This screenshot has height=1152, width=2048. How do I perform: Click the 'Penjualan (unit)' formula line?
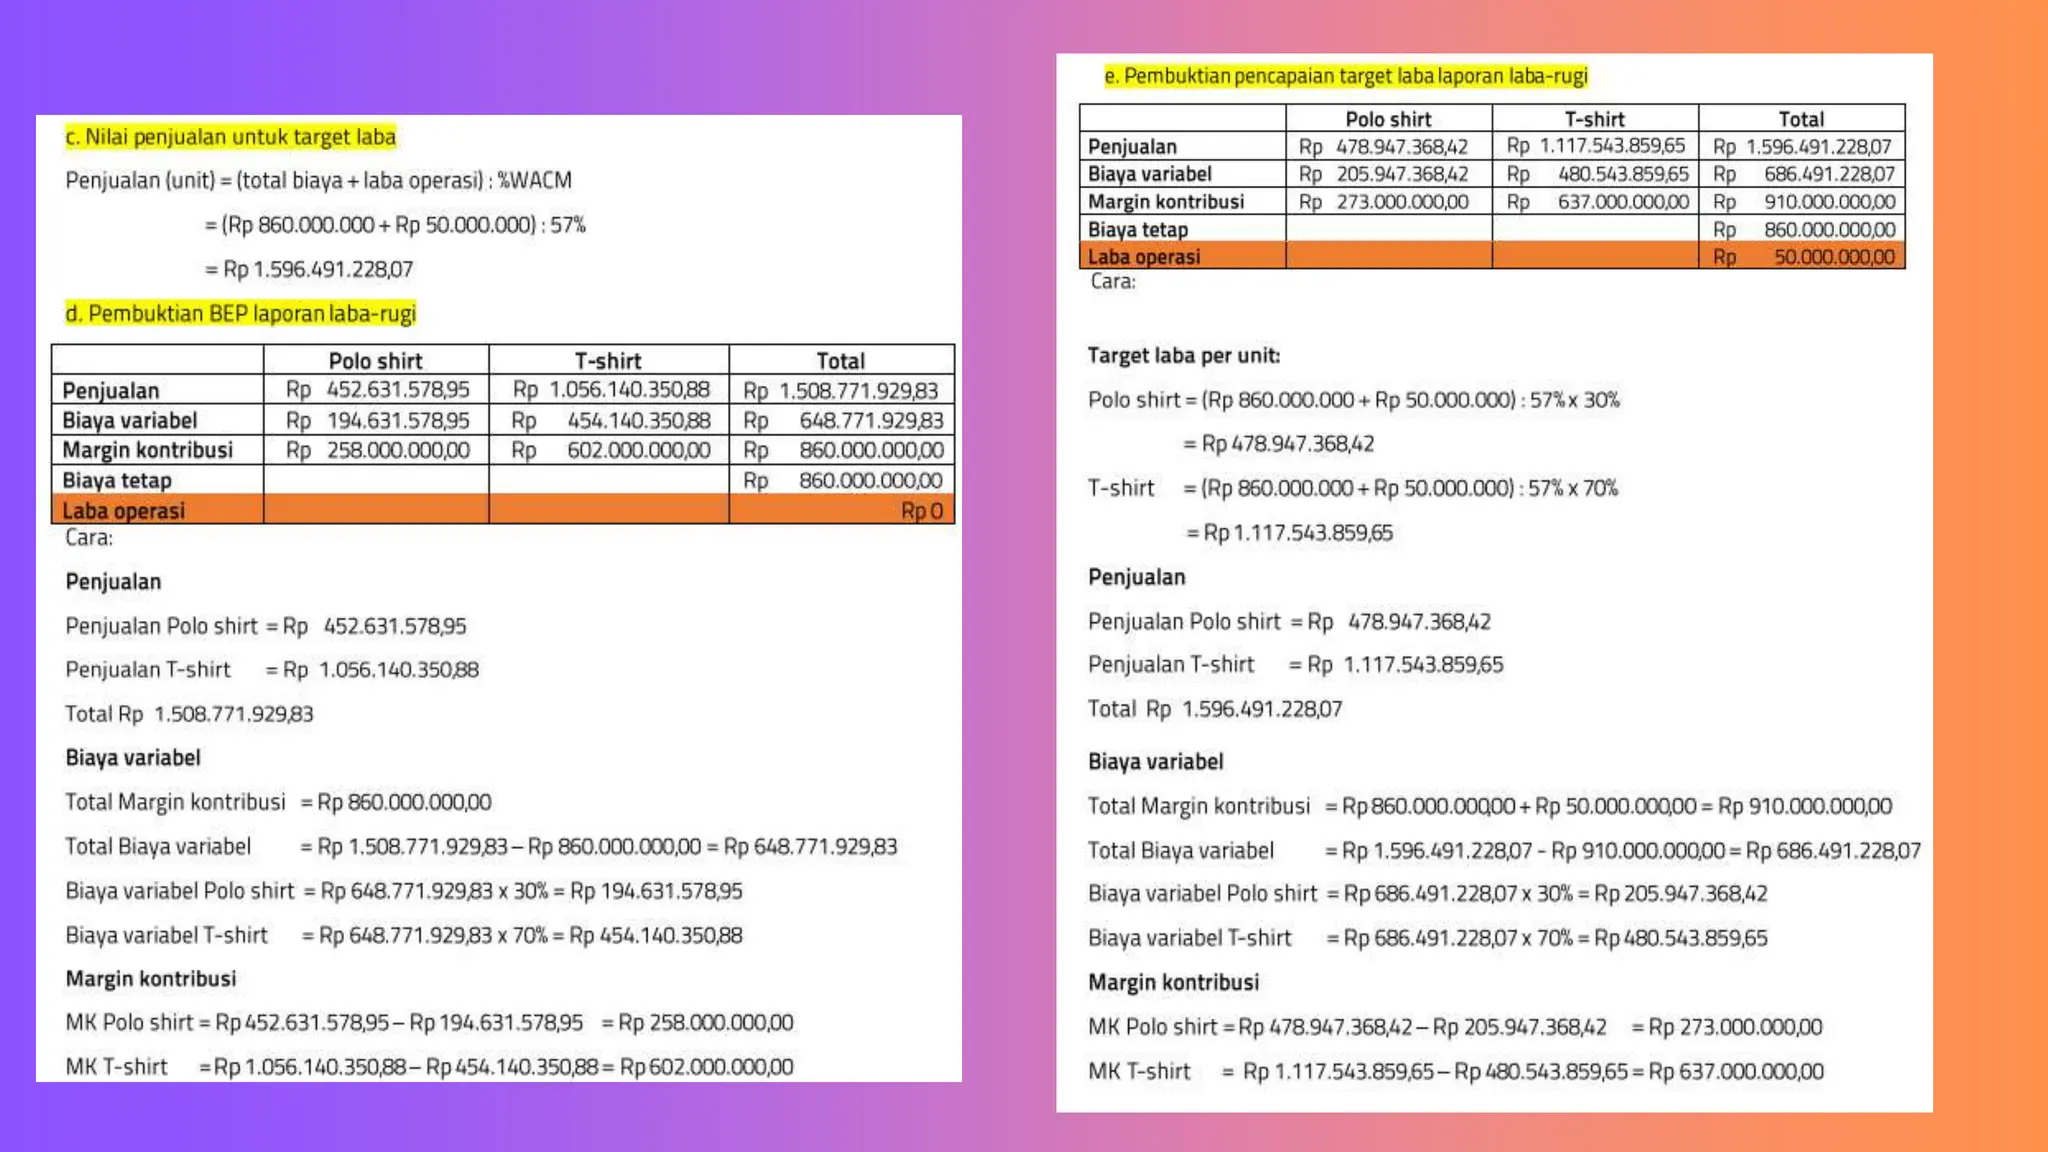point(318,181)
